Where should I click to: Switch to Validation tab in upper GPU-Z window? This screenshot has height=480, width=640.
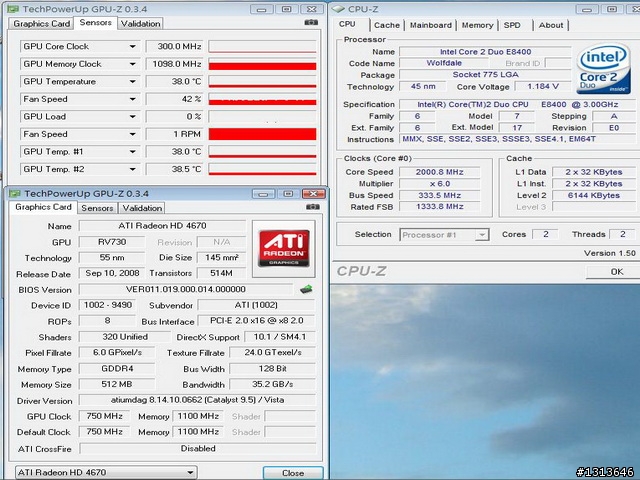(x=140, y=24)
